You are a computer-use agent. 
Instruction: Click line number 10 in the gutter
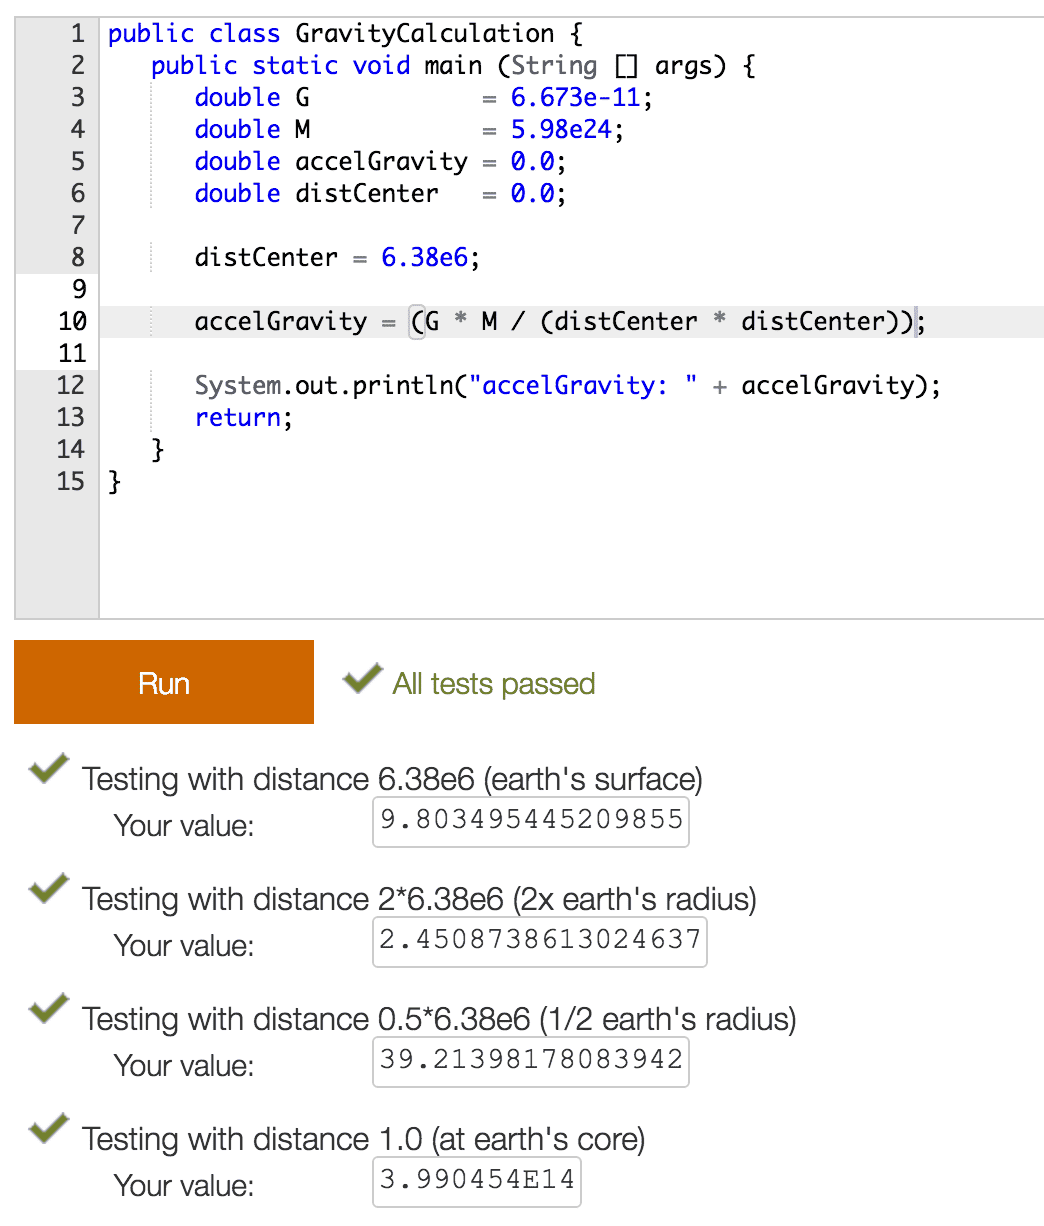tap(72, 322)
